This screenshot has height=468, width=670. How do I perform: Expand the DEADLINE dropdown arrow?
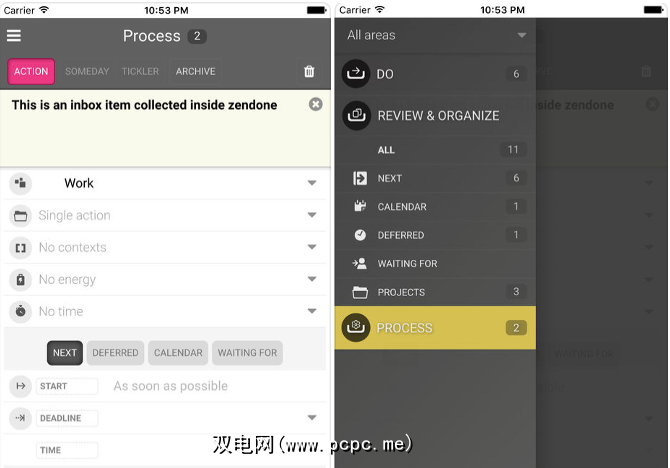[x=312, y=418]
